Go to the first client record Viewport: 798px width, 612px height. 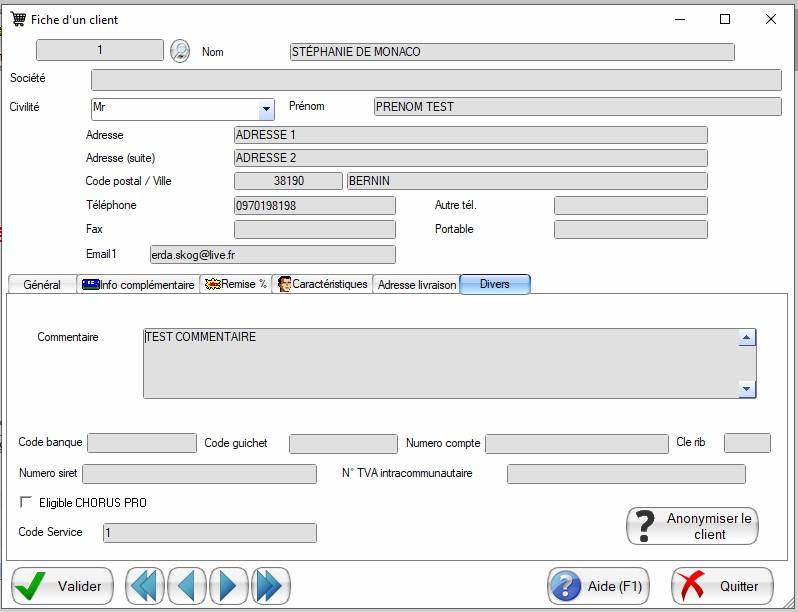145,586
